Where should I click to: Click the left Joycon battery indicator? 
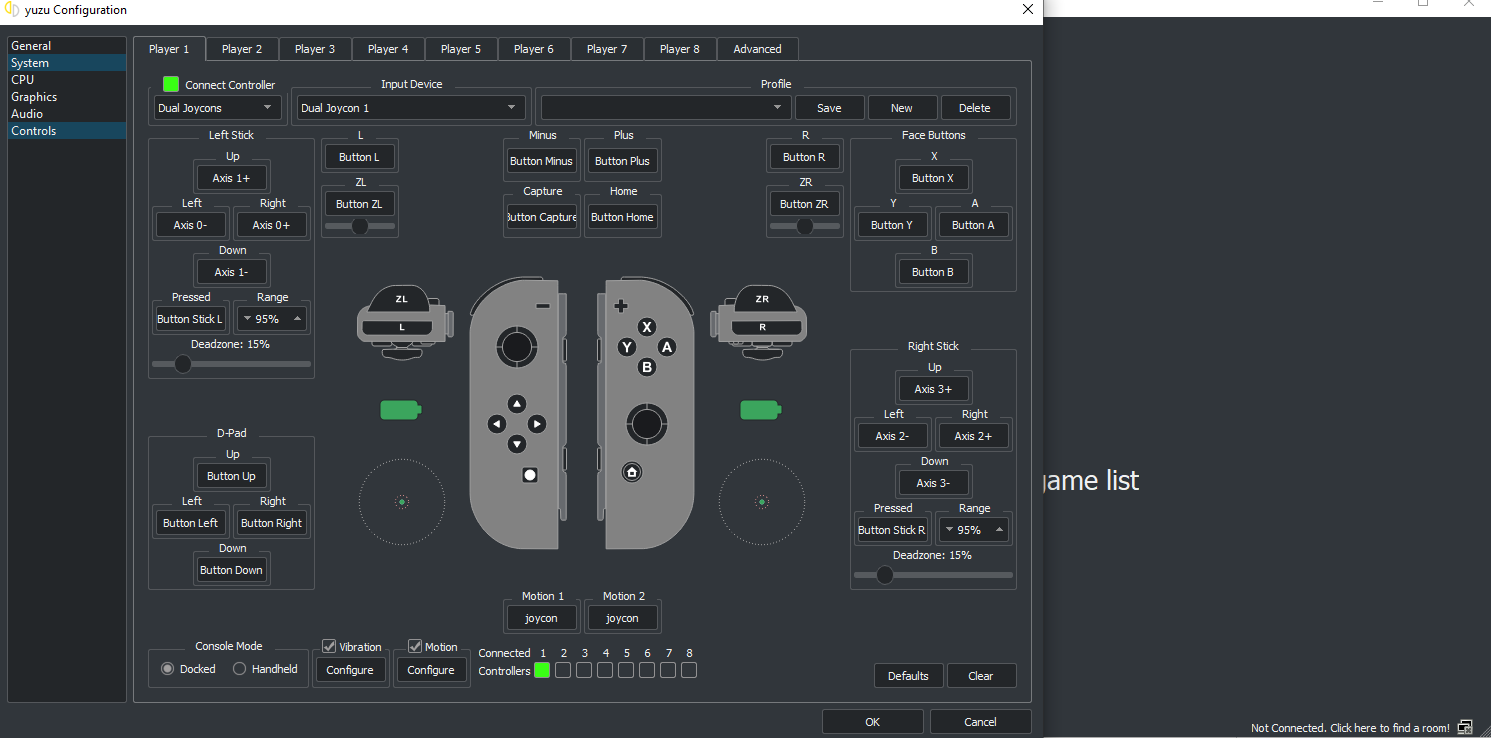click(x=401, y=410)
